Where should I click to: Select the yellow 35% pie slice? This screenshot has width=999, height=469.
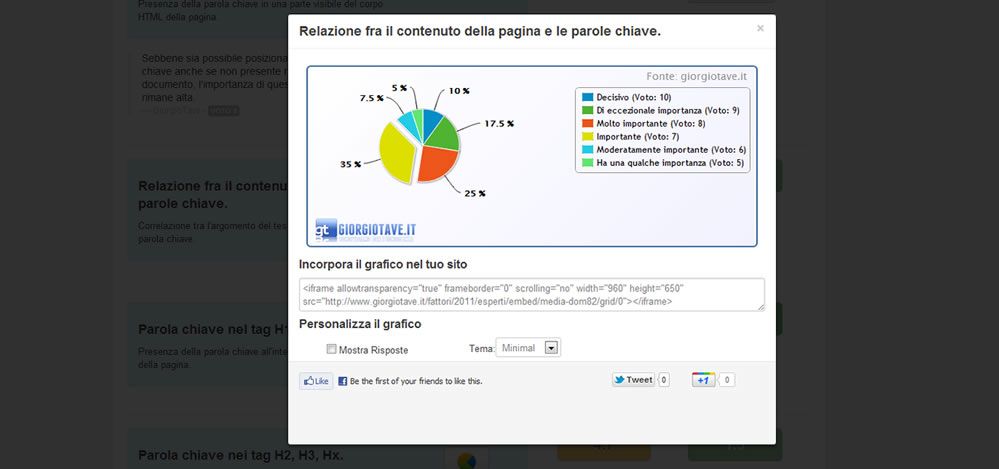(x=392, y=152)
